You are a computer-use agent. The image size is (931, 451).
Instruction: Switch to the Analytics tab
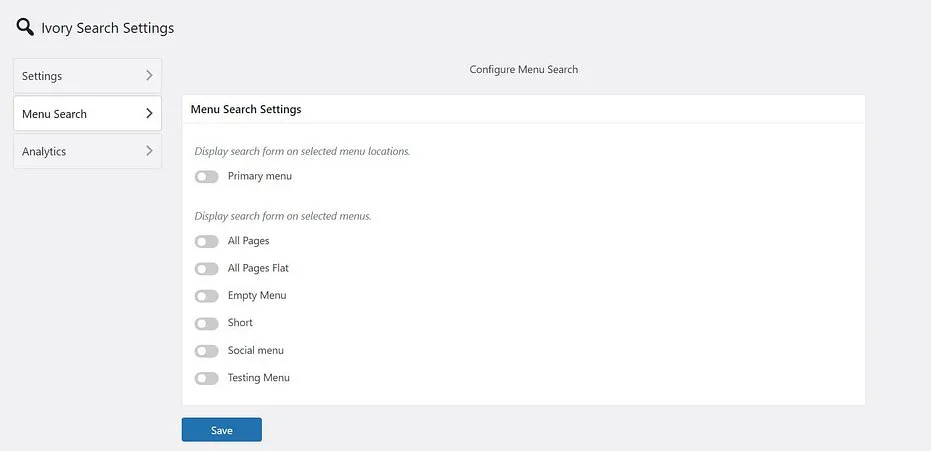[44, 151]
